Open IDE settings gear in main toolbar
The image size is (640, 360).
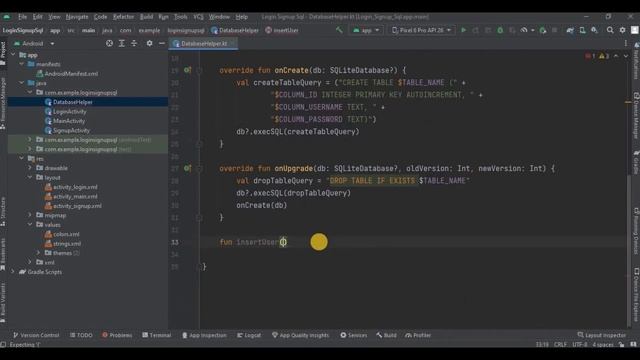[x=622, y=30]
